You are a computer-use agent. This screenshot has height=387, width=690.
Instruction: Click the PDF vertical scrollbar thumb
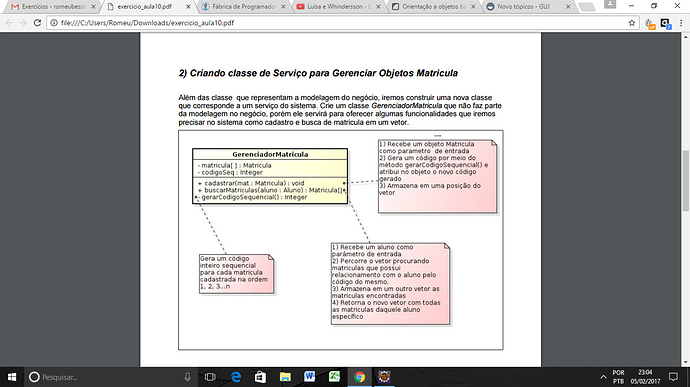tap(686, 181)
